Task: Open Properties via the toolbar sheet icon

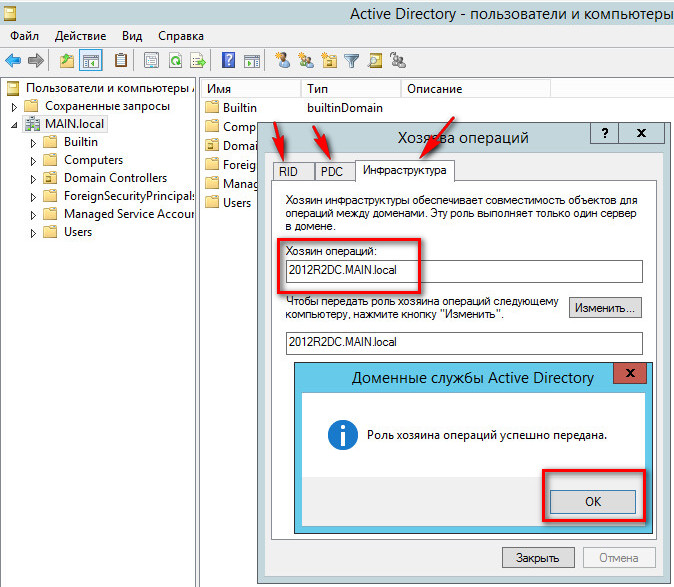Action: [151, 61]
